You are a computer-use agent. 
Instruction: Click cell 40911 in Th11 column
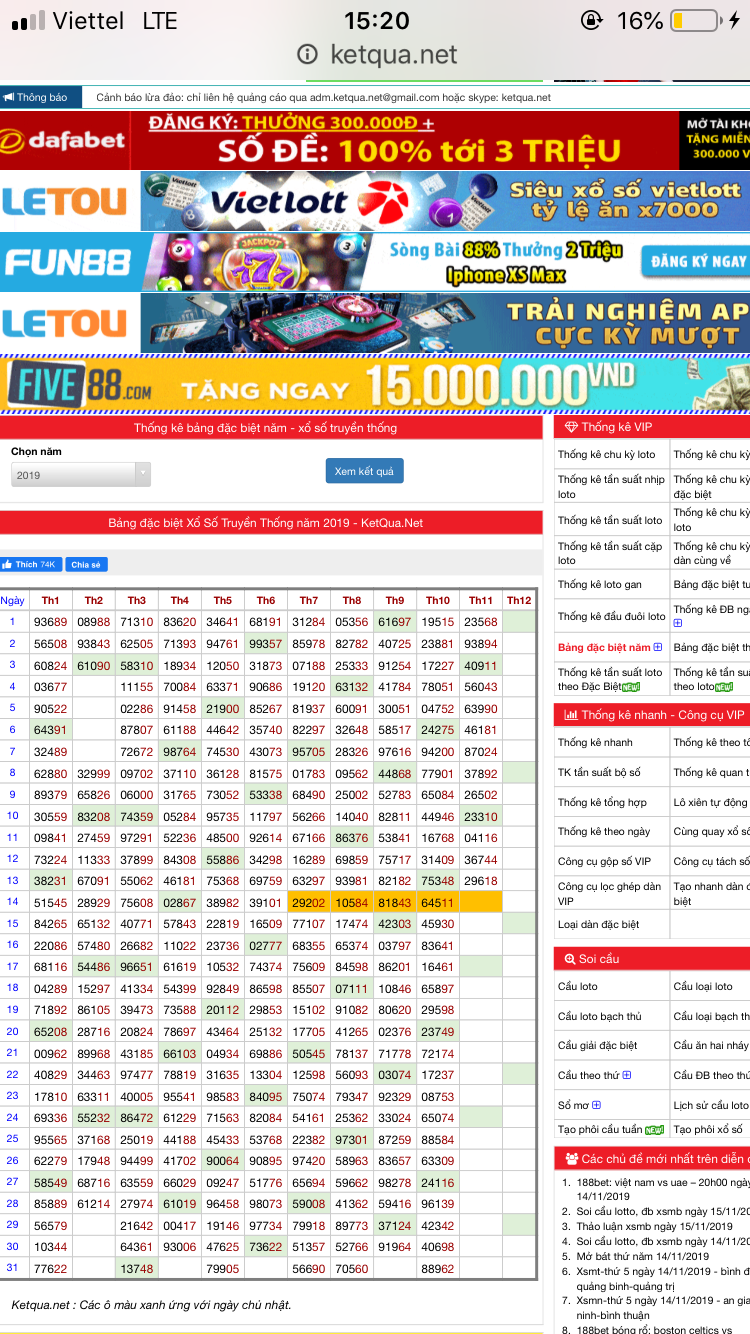pos(480,665)
